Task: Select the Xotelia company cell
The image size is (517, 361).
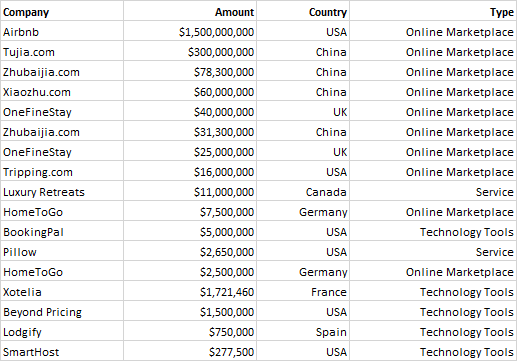Action: pos(62,291)
